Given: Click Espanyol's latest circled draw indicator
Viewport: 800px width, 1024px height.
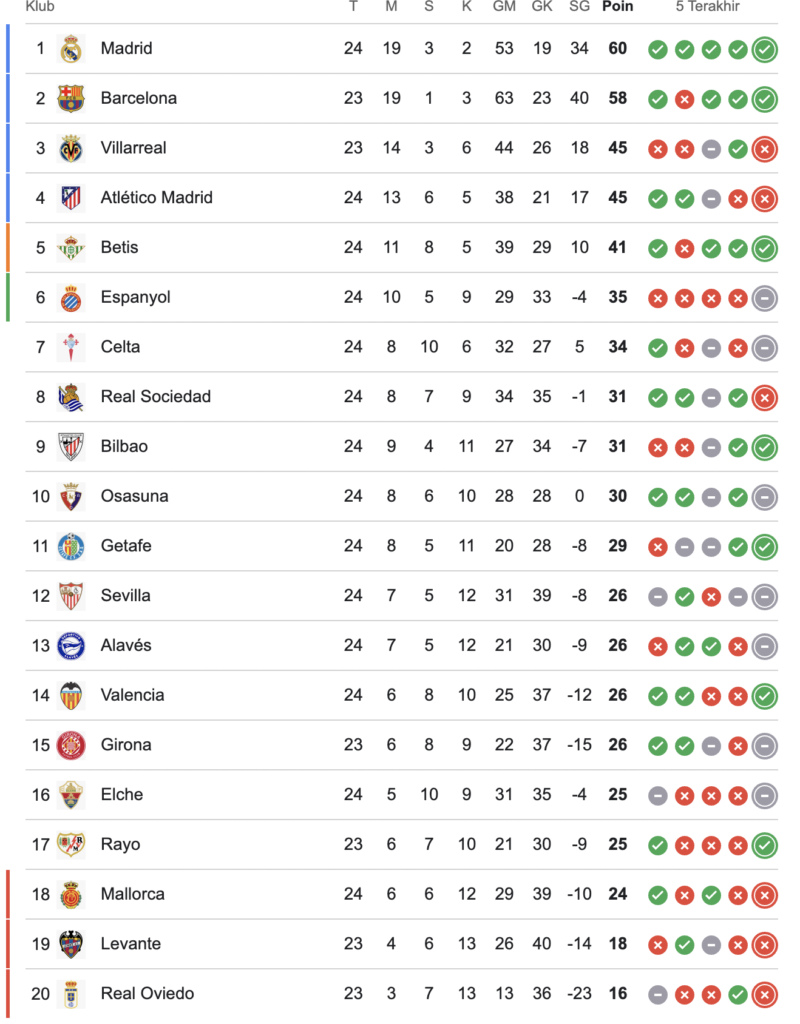Looking at the screenshot, I should click(765, 297).
